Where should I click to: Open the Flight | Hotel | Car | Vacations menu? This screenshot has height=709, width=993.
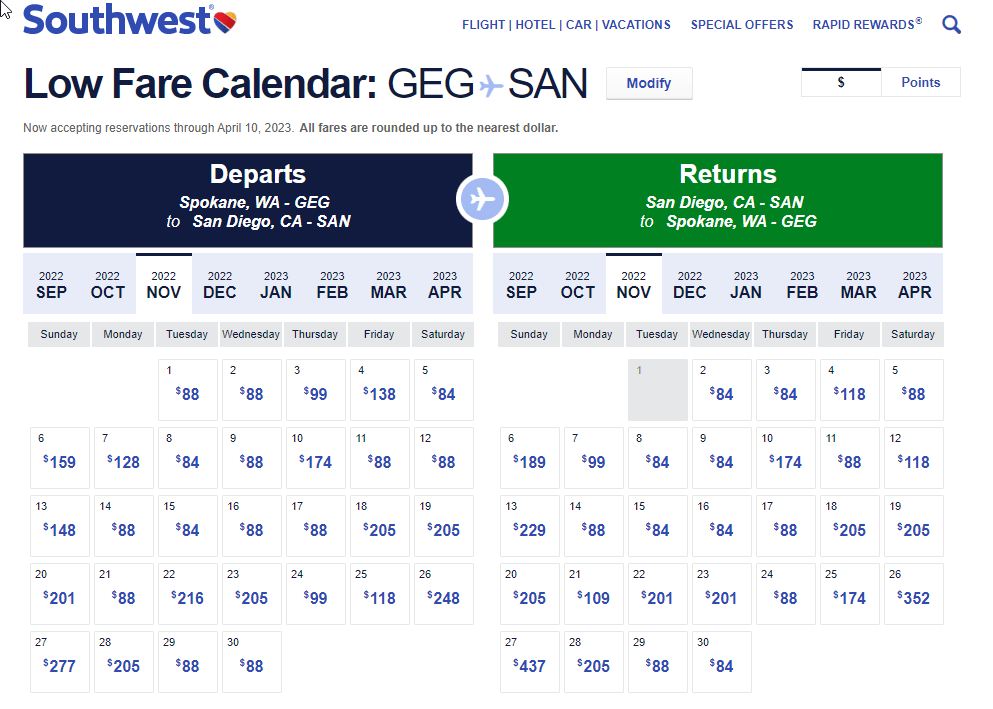(x=566, y=25)
